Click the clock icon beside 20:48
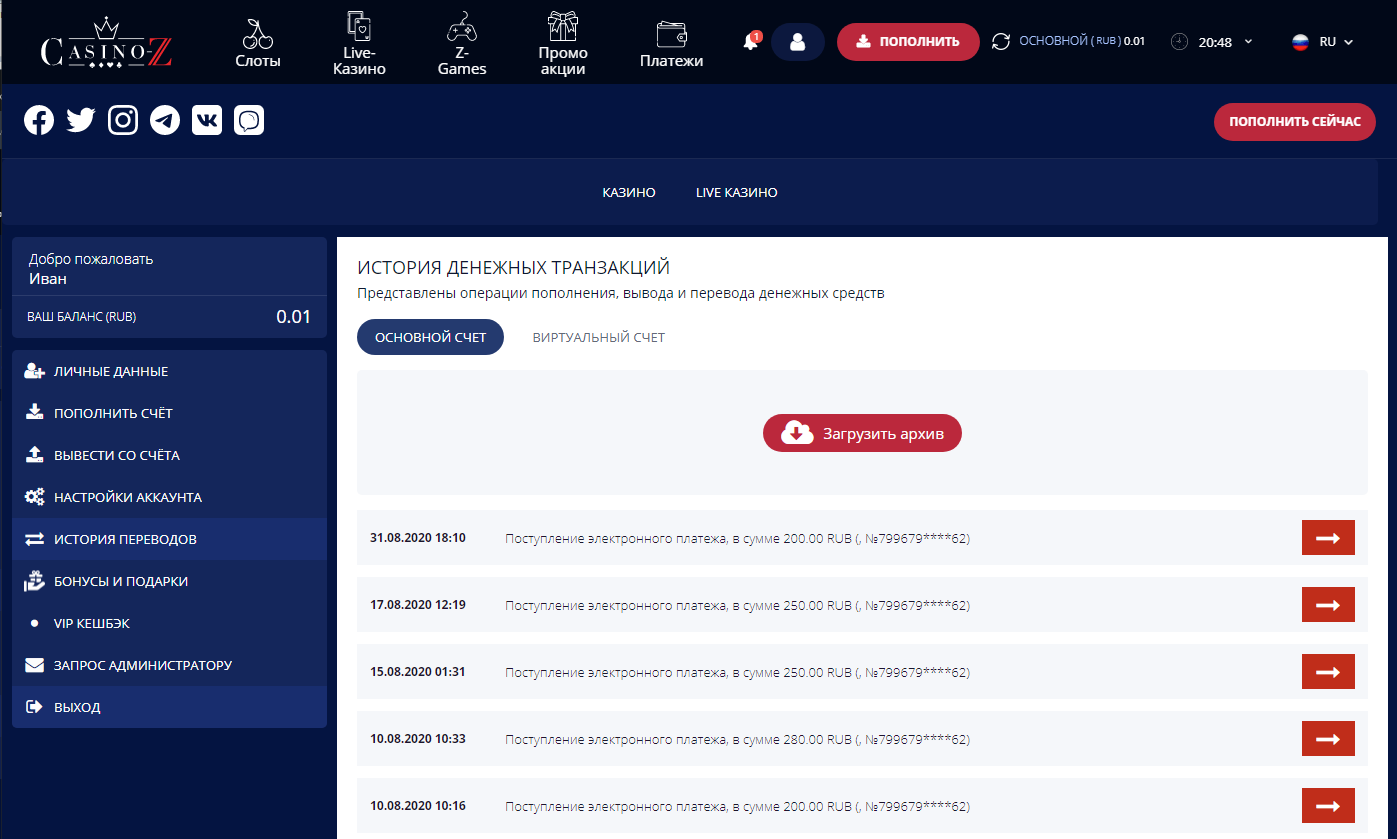 click(x=1180, y=42)
